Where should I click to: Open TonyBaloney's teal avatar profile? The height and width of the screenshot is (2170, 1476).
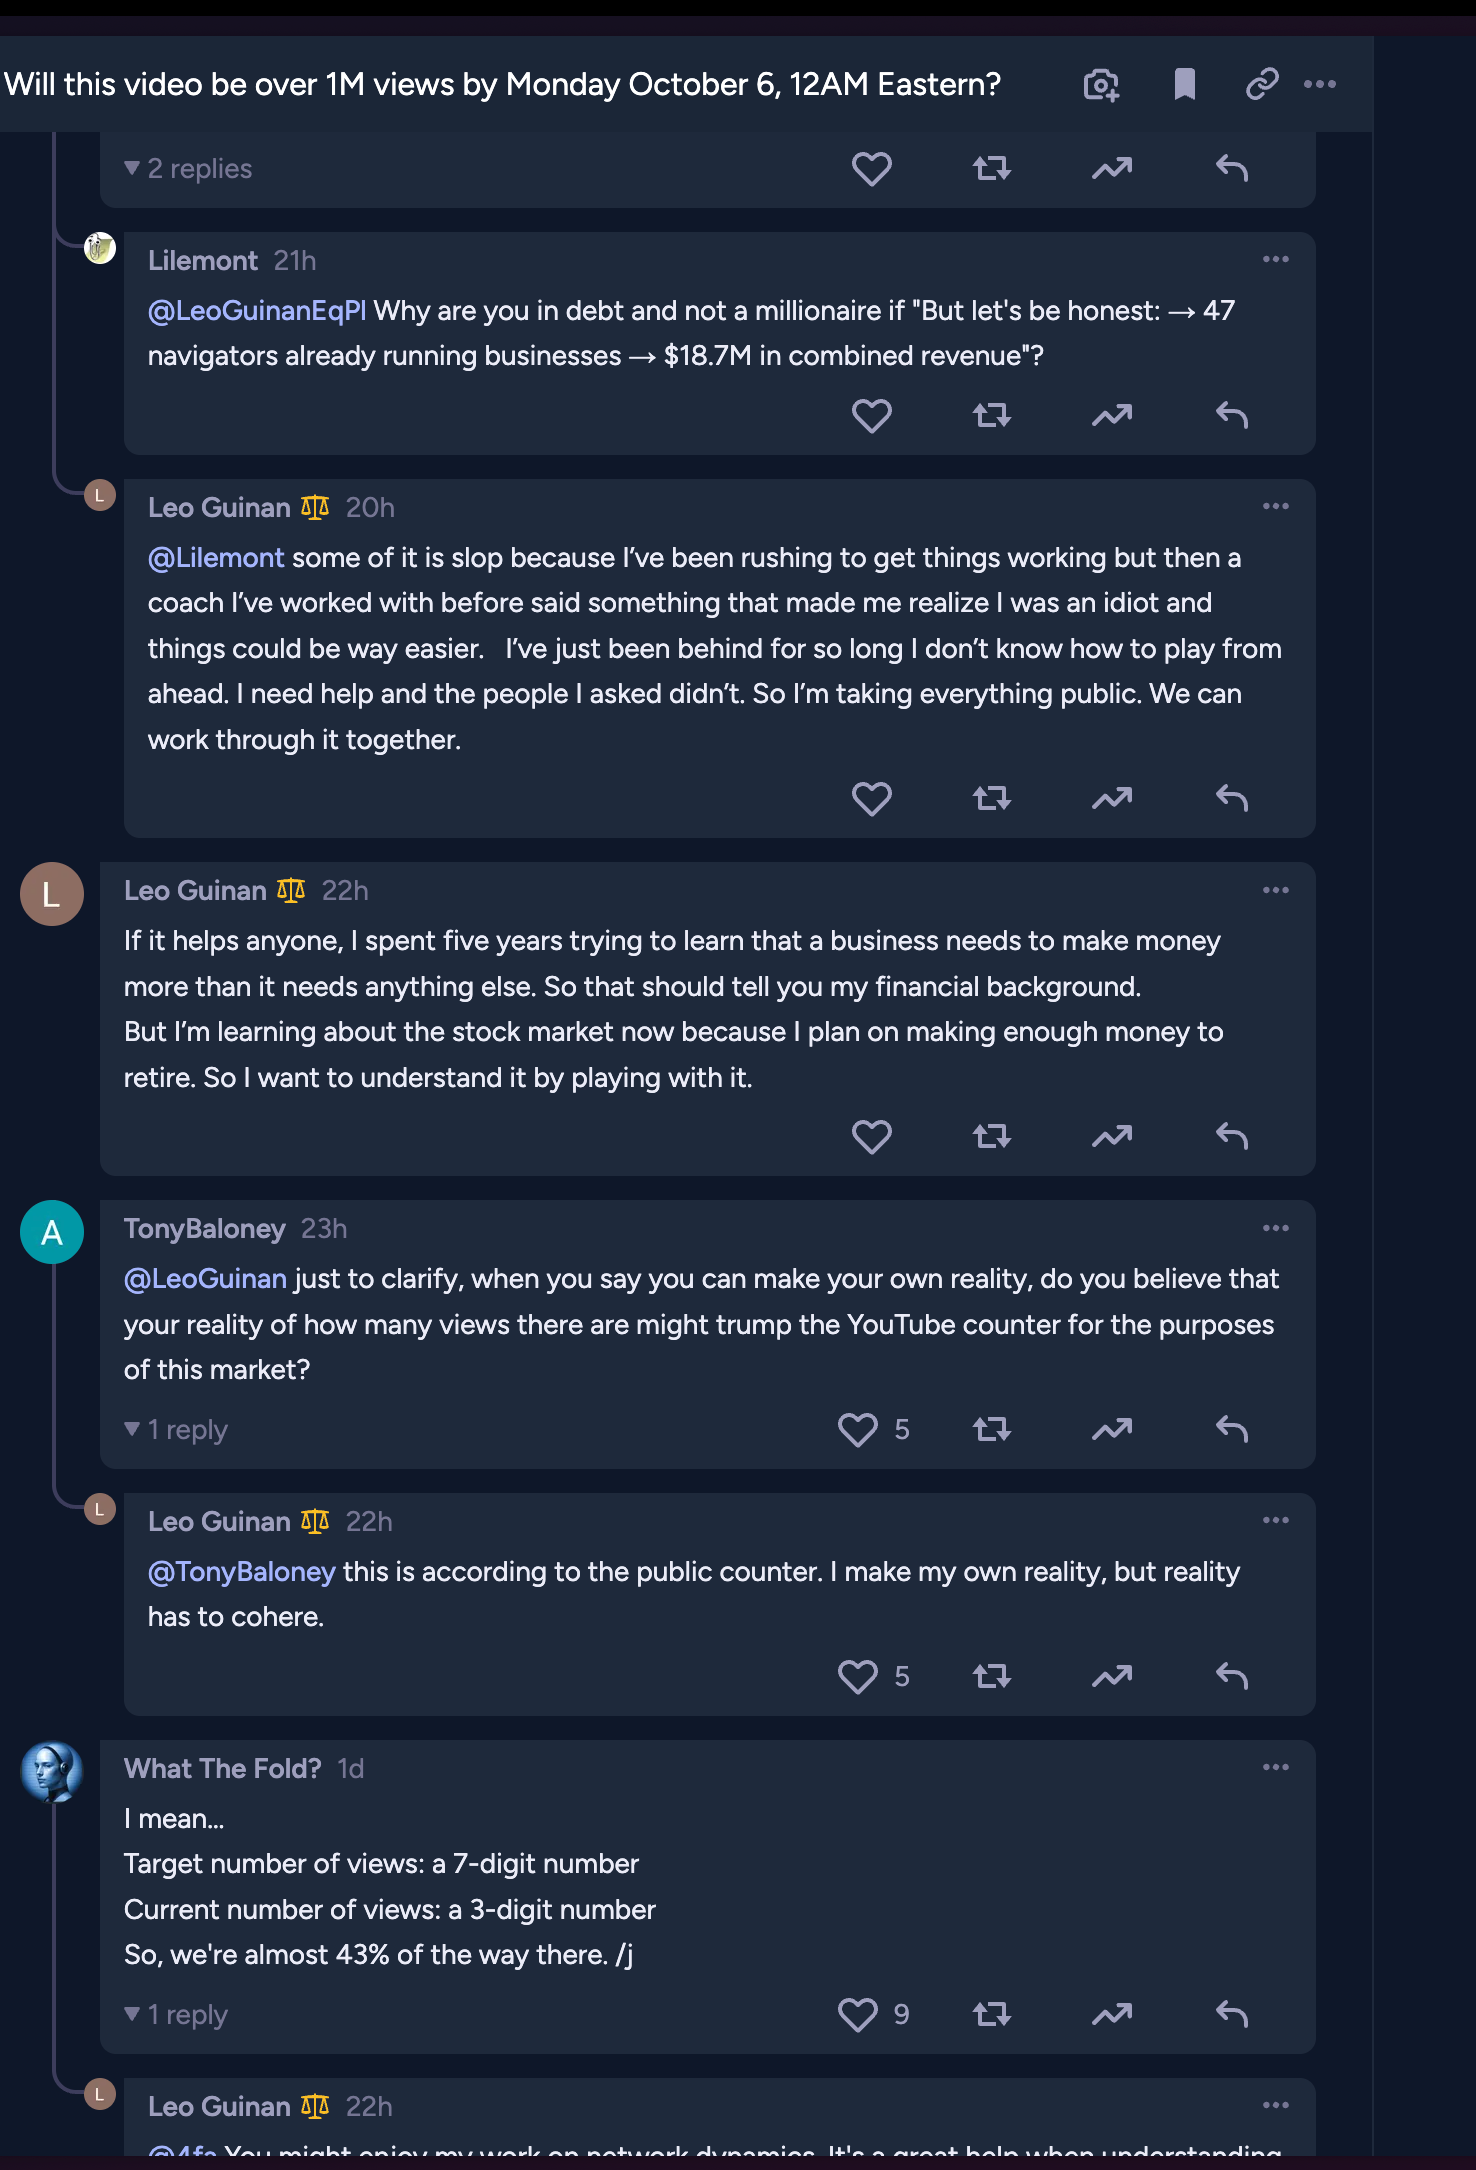[52, 1232]
